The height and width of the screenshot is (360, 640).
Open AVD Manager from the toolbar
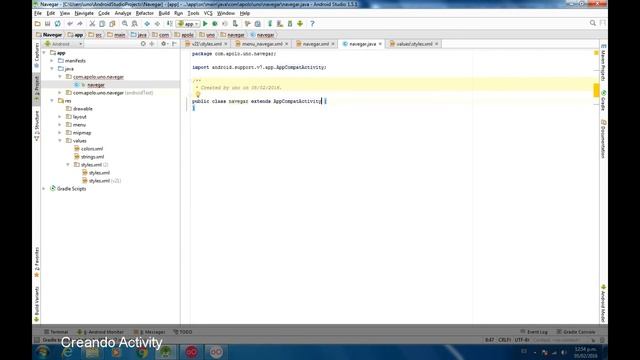point(280,24)
